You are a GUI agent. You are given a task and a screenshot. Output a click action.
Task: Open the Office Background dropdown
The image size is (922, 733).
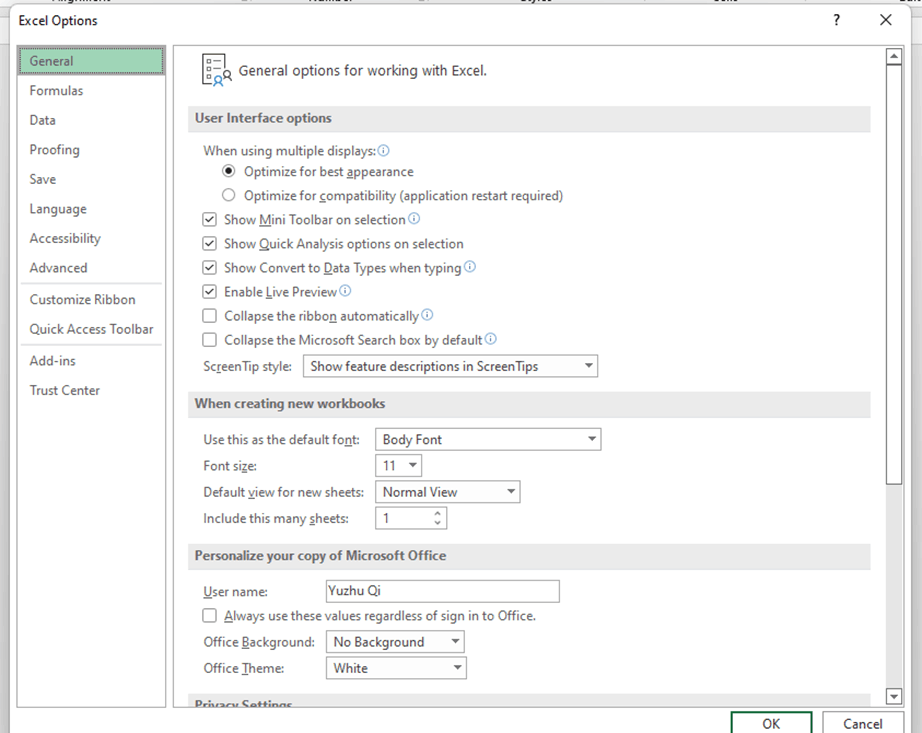point(395,642)
